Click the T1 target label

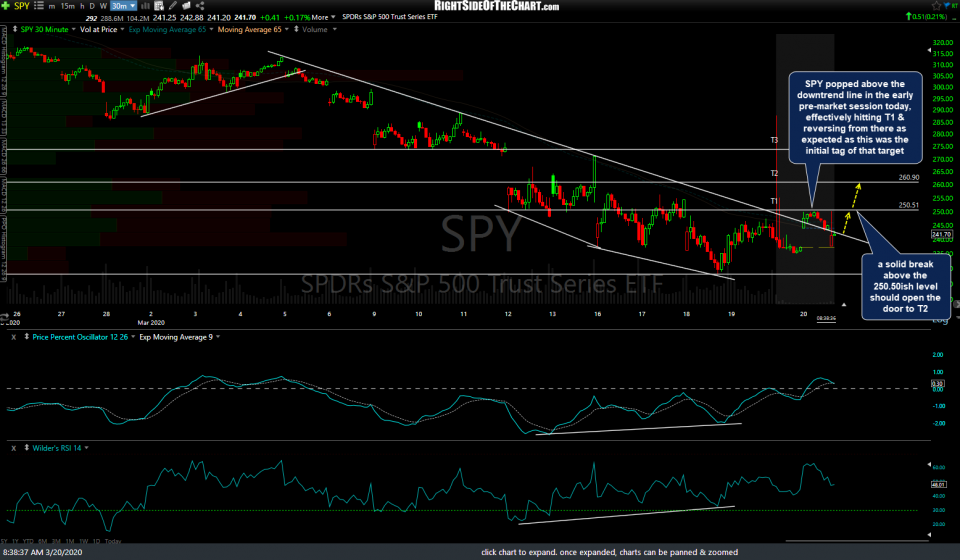pyautogui.click(x=774, y=201)
